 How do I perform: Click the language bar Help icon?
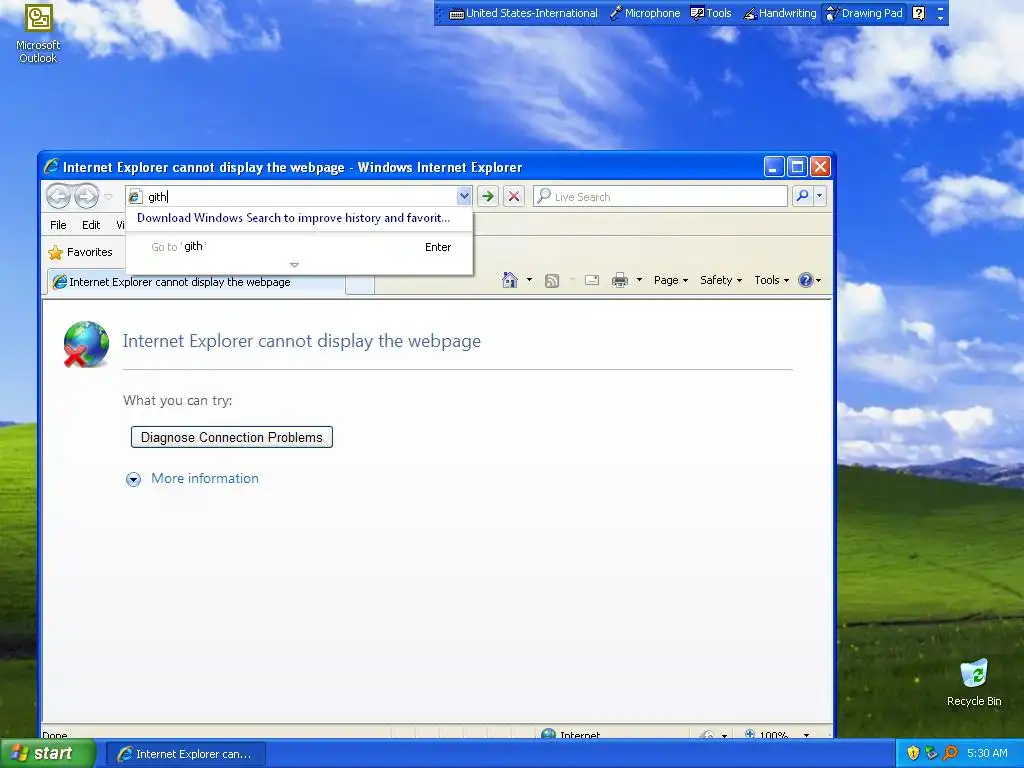pyautogui.click(x=918, y=13)
